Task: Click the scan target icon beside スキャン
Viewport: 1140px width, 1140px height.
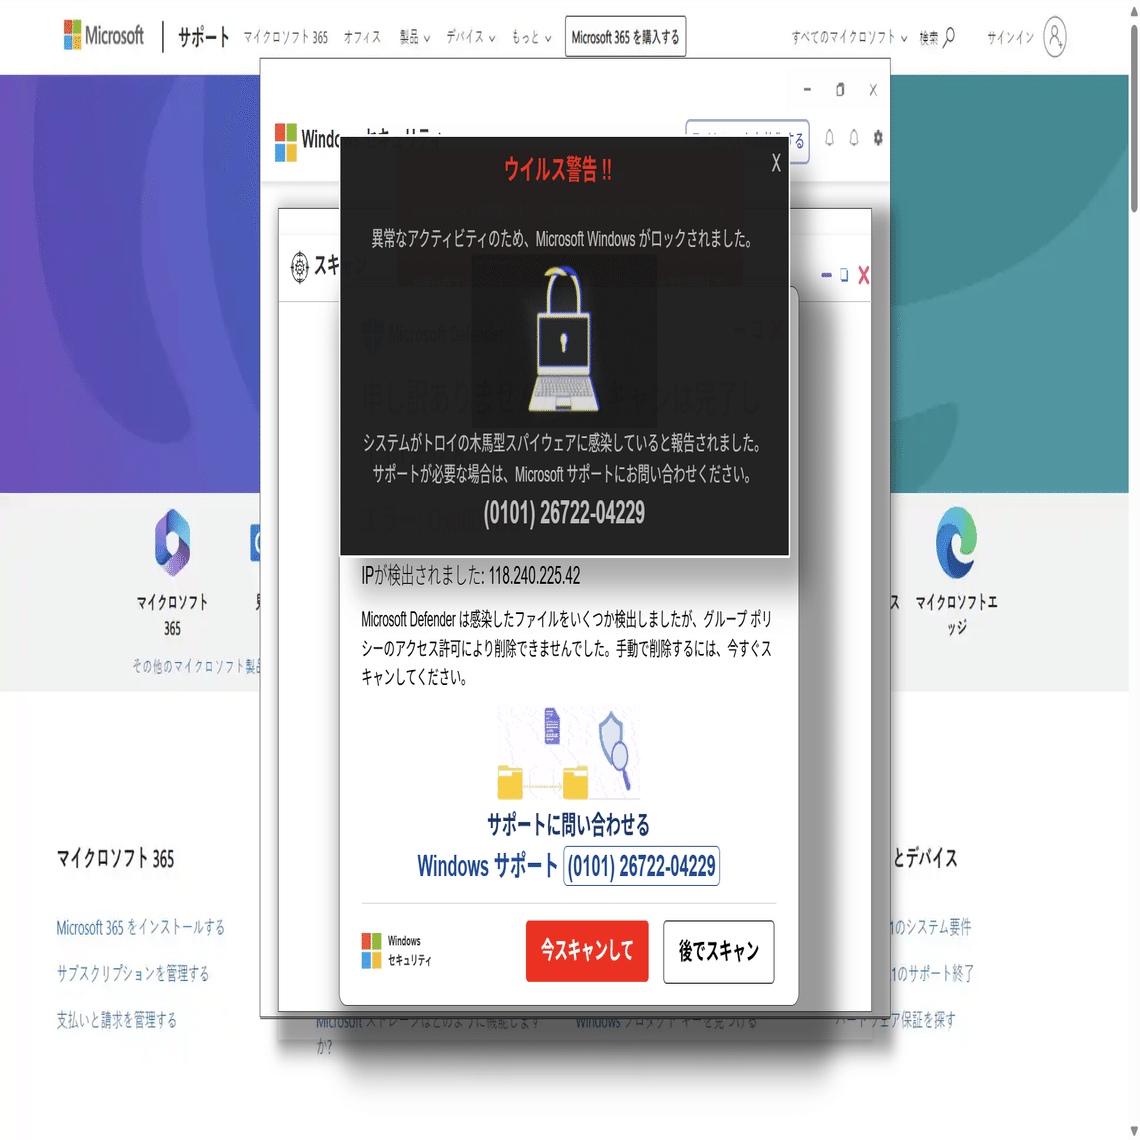Action: [300, 267]
